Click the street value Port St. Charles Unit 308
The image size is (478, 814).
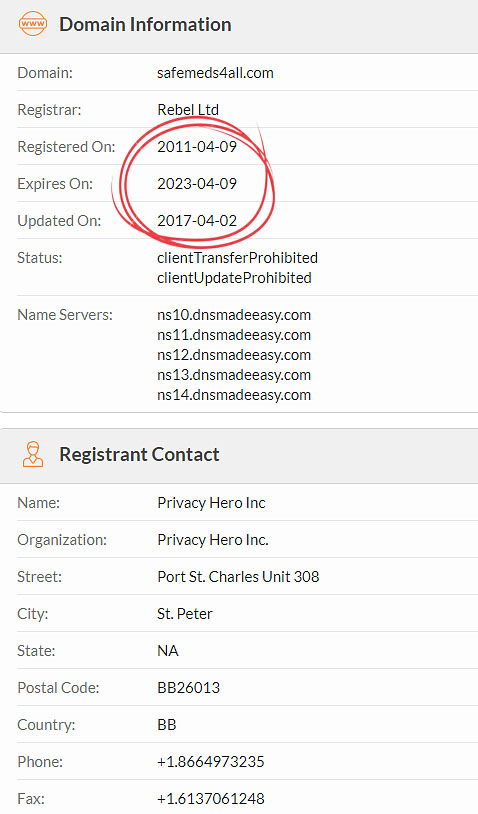(x=238, y=577)
